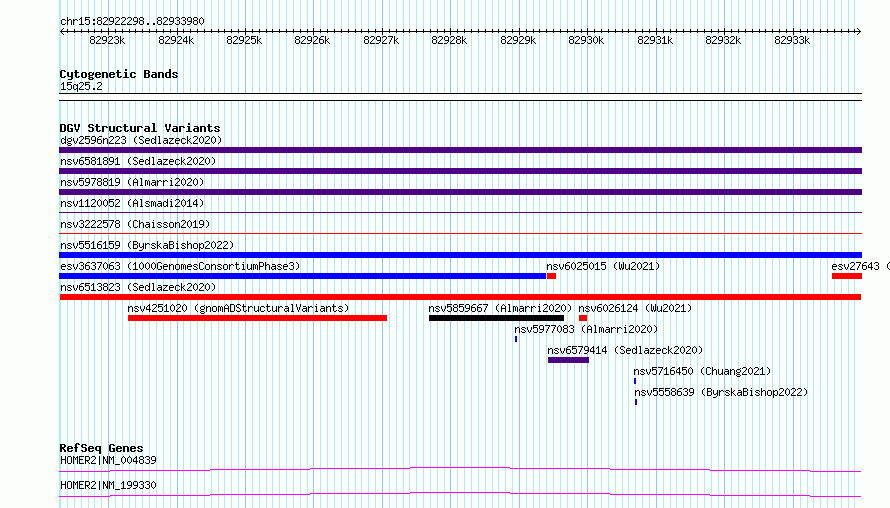Click the 82931k ruler tick label
Image resolution: width=890 pixels, height=508 pixels.
[x=655, y=40]
